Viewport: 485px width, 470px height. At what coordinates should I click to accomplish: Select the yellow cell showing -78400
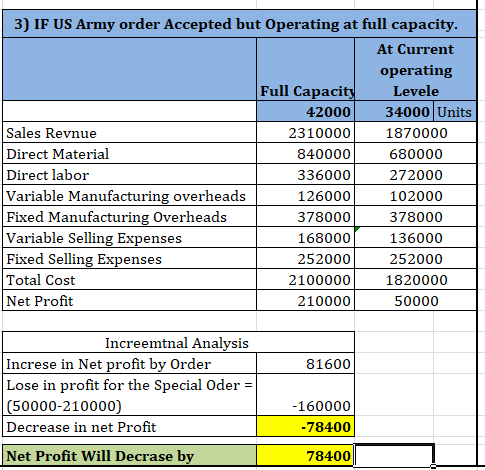tap(305, 426)
